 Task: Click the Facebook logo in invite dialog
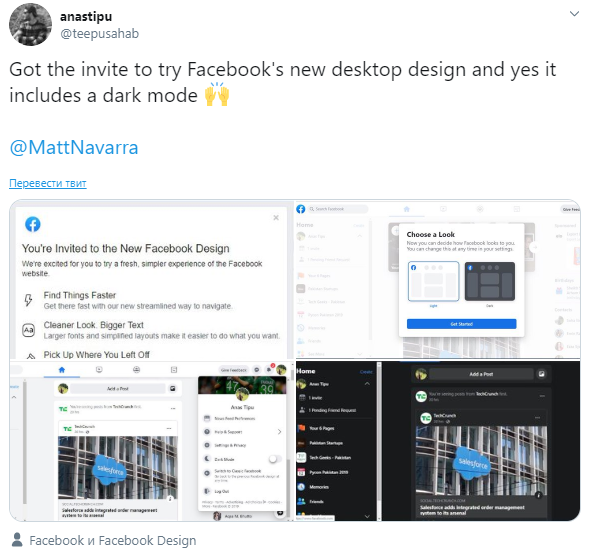(x=33, y=224)
